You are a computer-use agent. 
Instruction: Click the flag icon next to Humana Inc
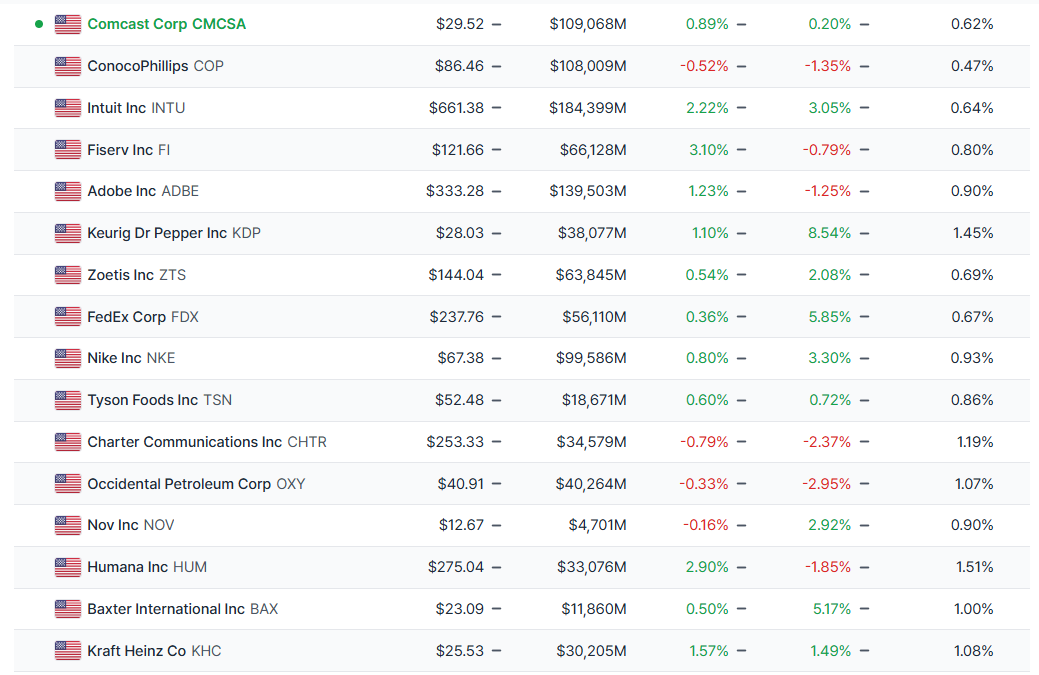tap(68, 567)
